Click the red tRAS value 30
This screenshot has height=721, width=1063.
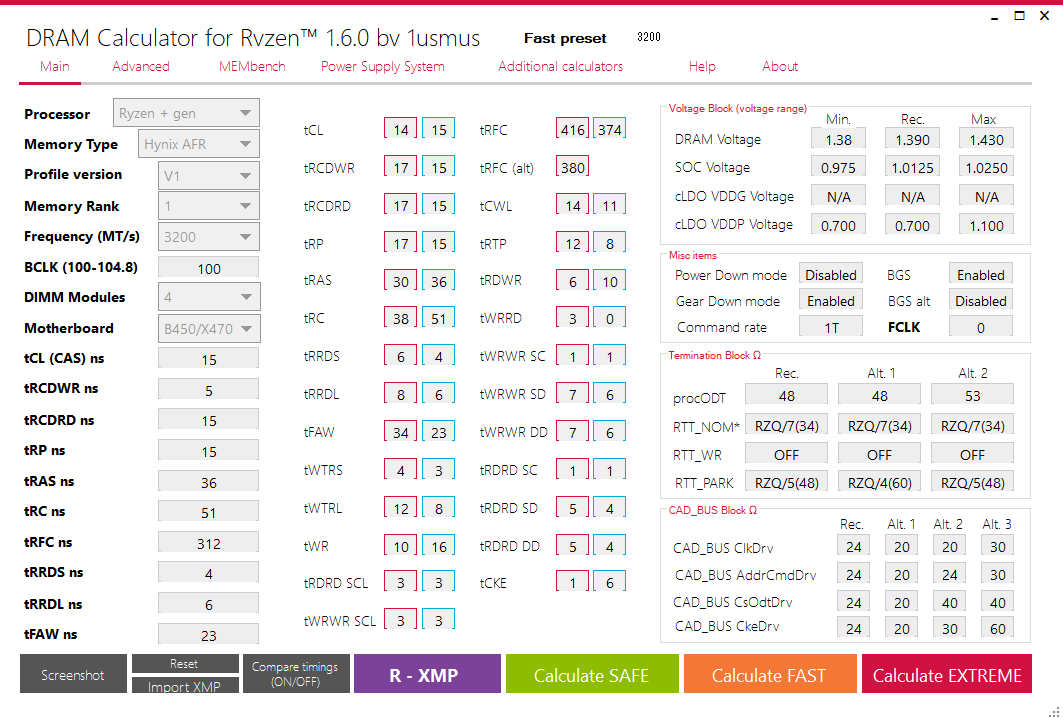401,281
